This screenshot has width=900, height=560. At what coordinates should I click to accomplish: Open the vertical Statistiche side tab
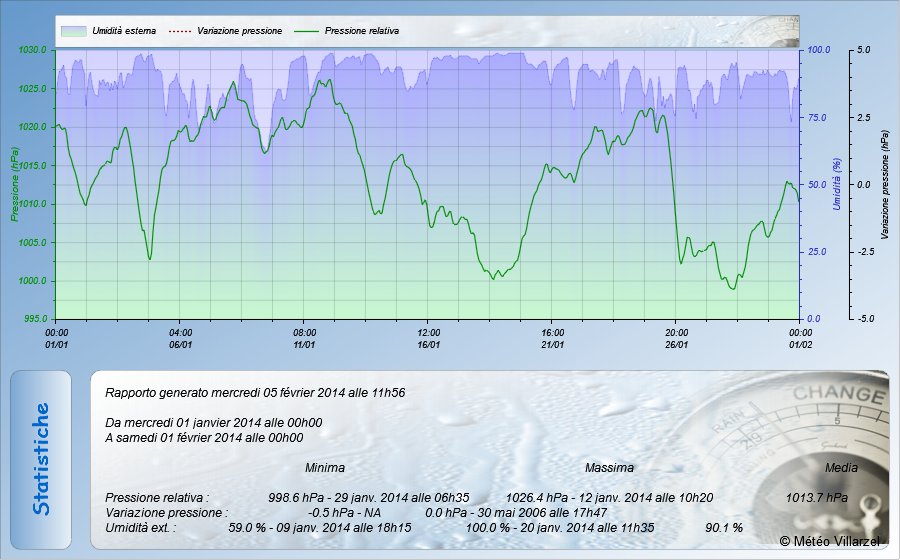point(41,459)
